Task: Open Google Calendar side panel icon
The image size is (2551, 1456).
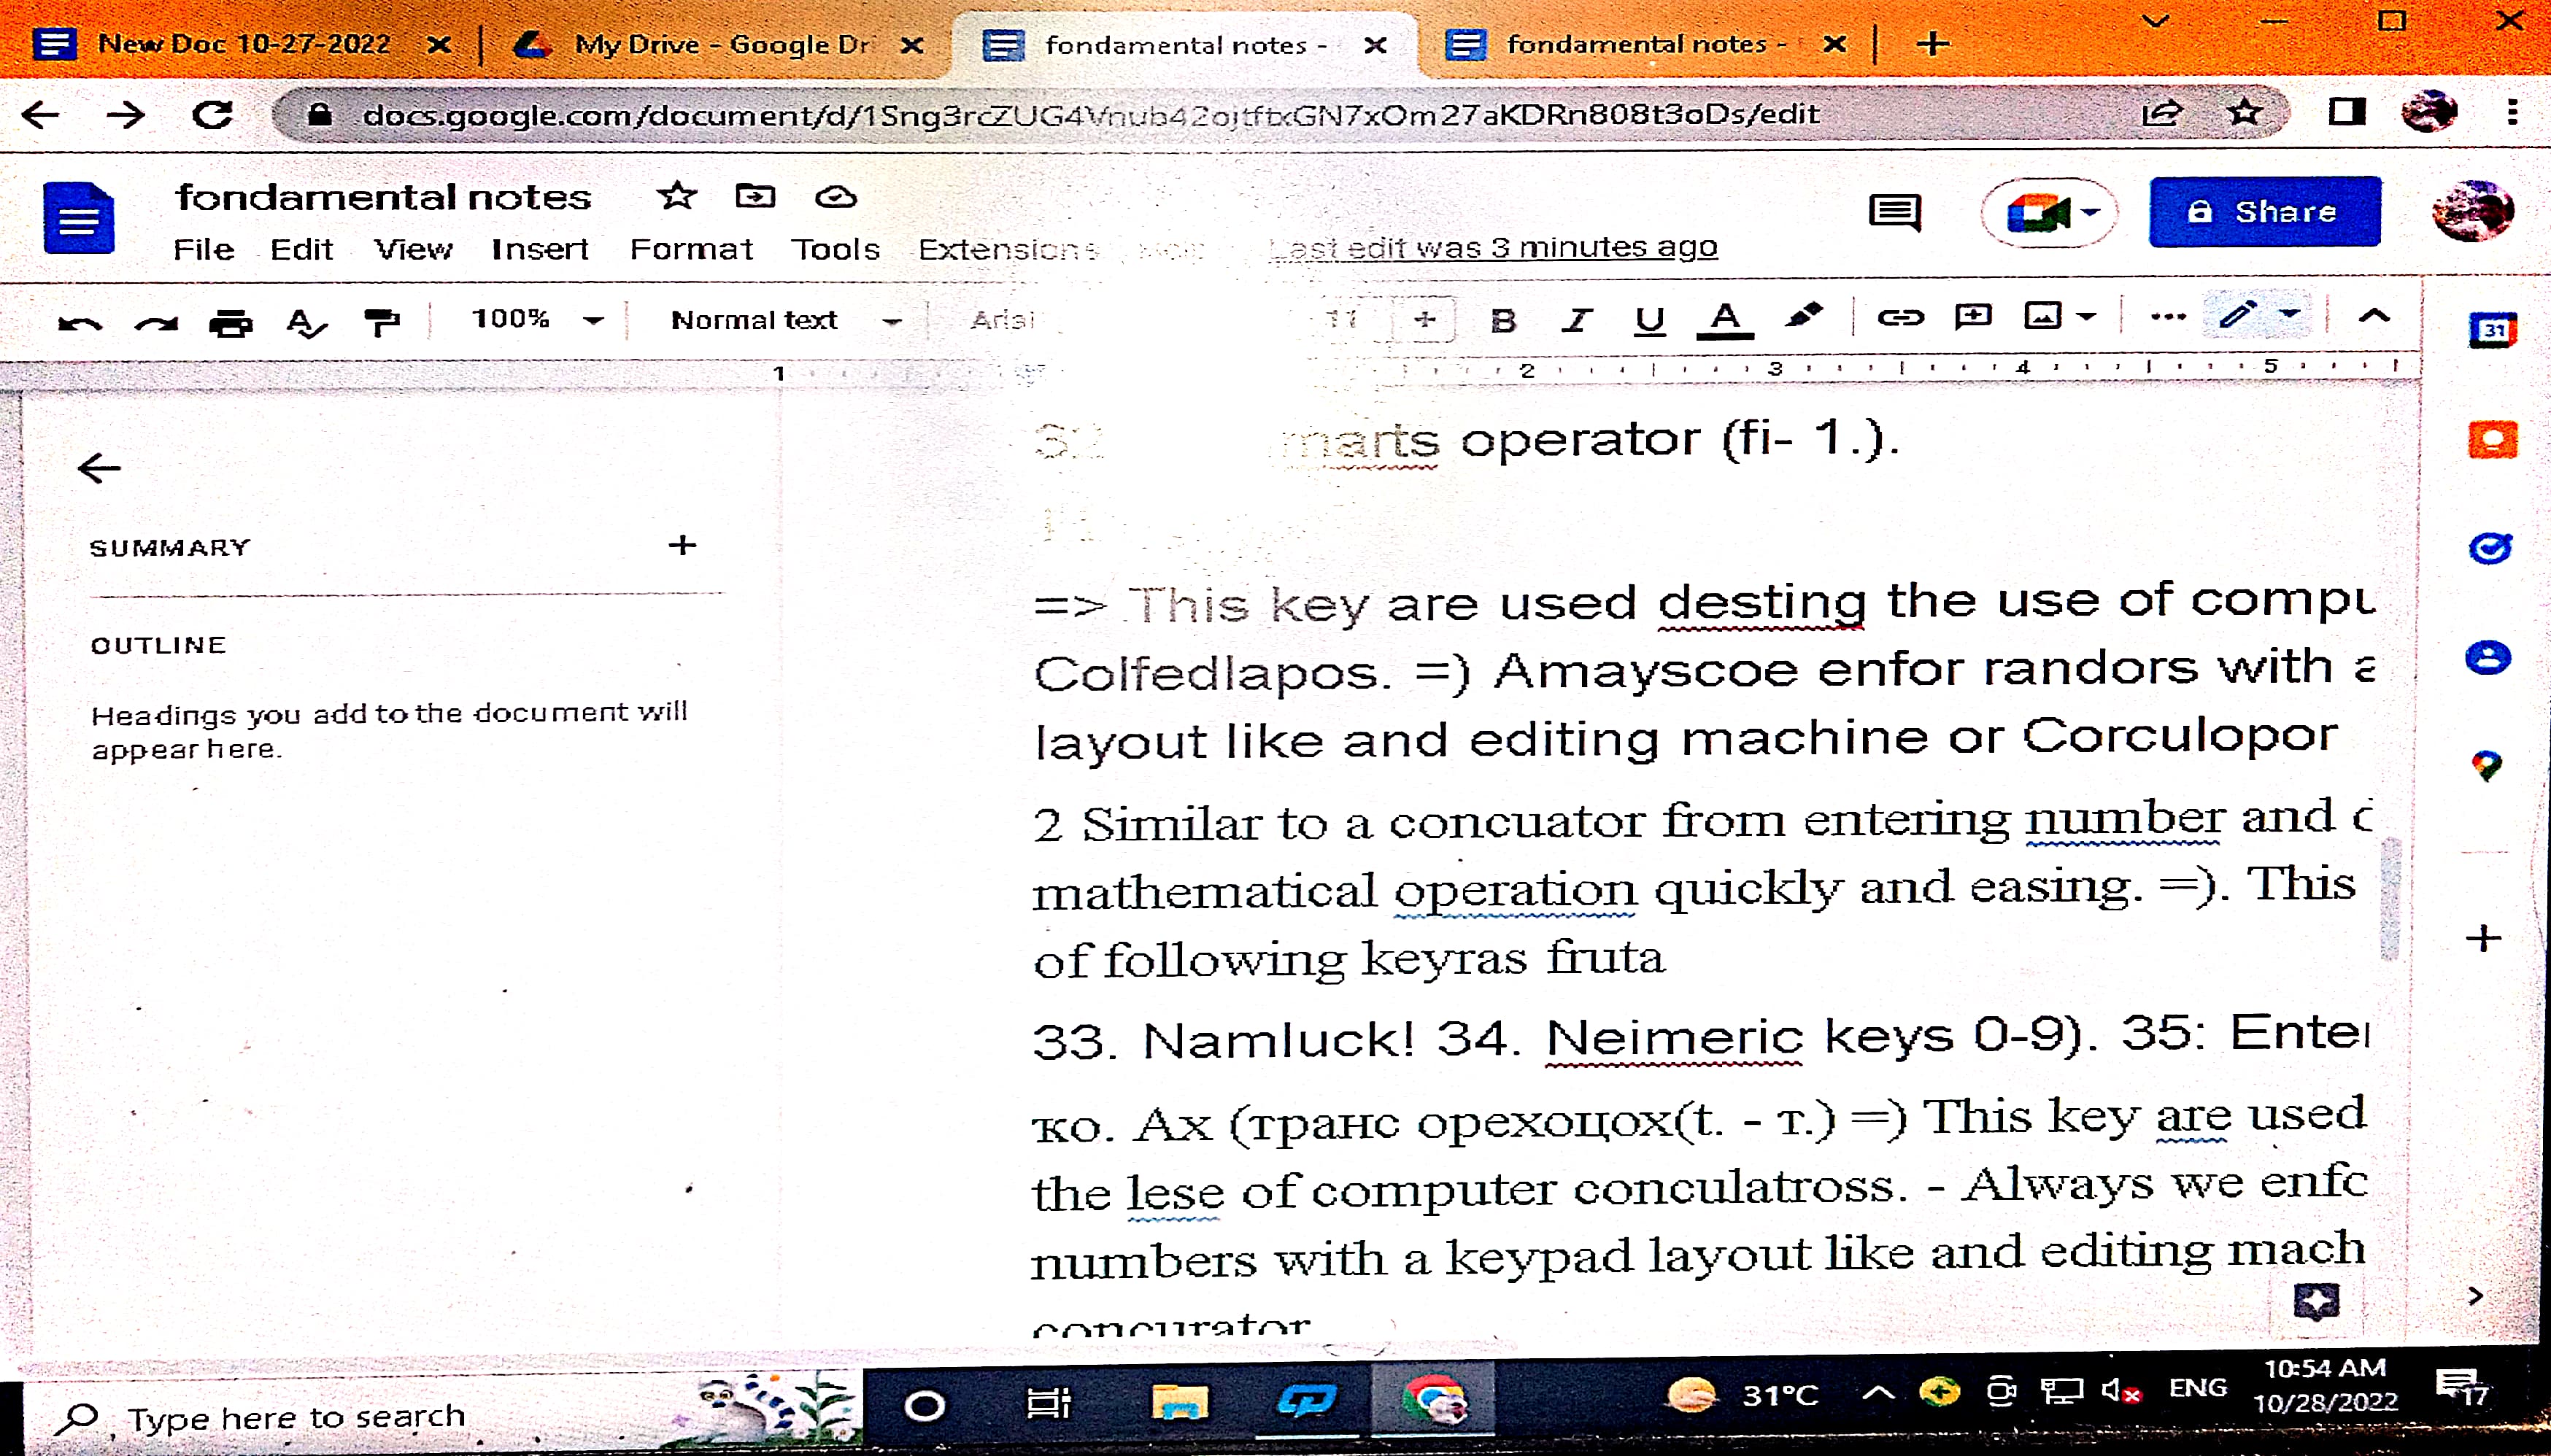Action: (2492, 330)
